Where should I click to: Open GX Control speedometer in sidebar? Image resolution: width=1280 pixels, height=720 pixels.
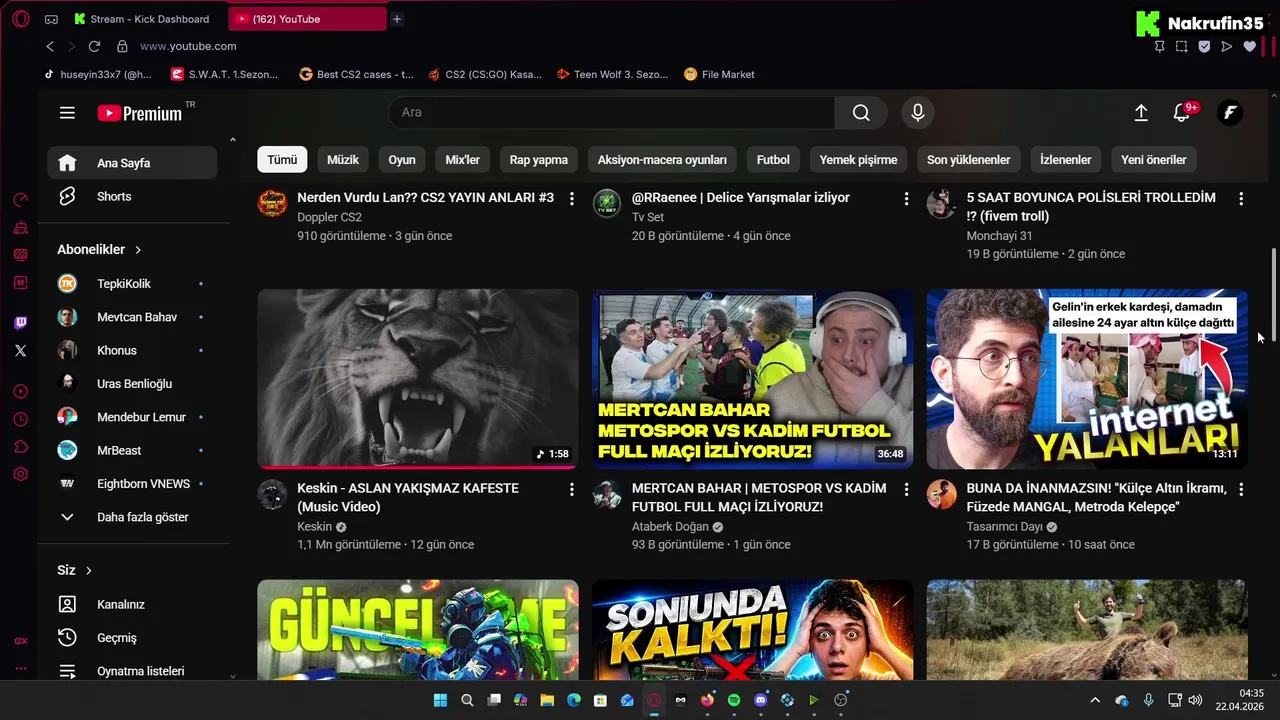point(21,200)
